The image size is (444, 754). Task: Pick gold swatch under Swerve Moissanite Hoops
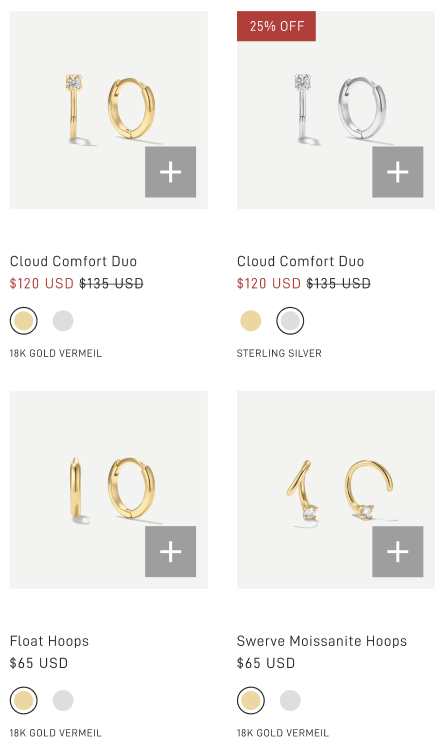(251, 700)
